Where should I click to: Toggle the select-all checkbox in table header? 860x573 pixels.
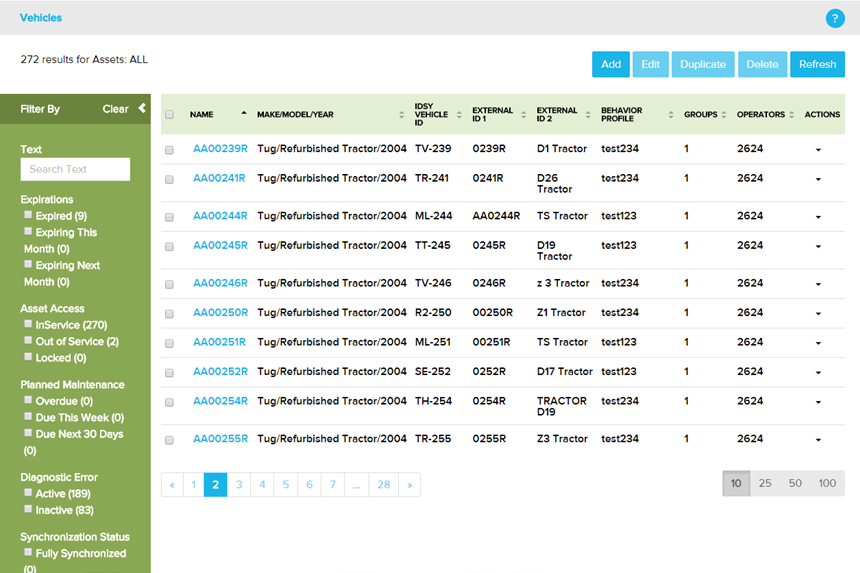point(169,115)
